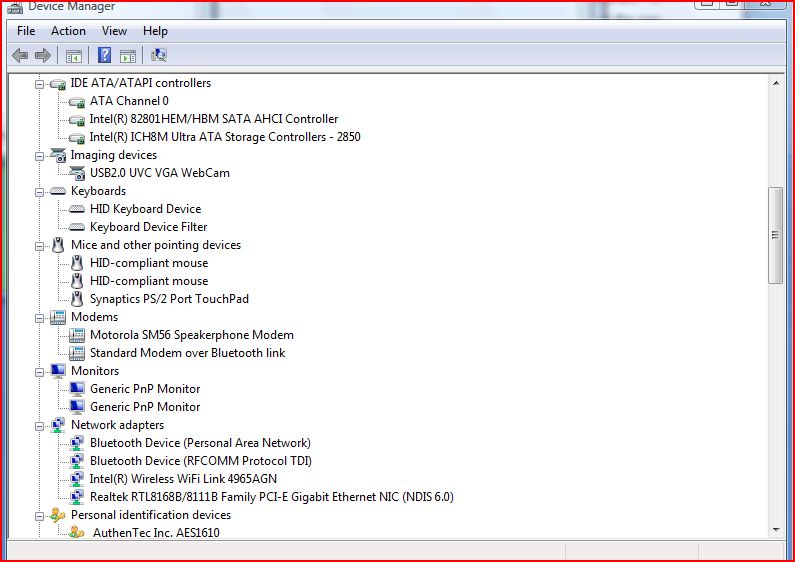Viewport: 795px width, 562px height.
Task: Collapse Personal identification devices node
Action: pos(39,516)
